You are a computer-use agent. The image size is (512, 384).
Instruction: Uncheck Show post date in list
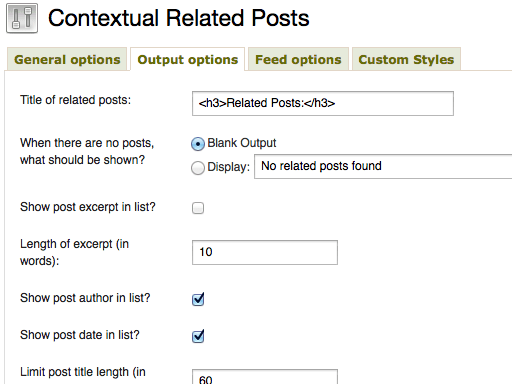tap(198, 336)
